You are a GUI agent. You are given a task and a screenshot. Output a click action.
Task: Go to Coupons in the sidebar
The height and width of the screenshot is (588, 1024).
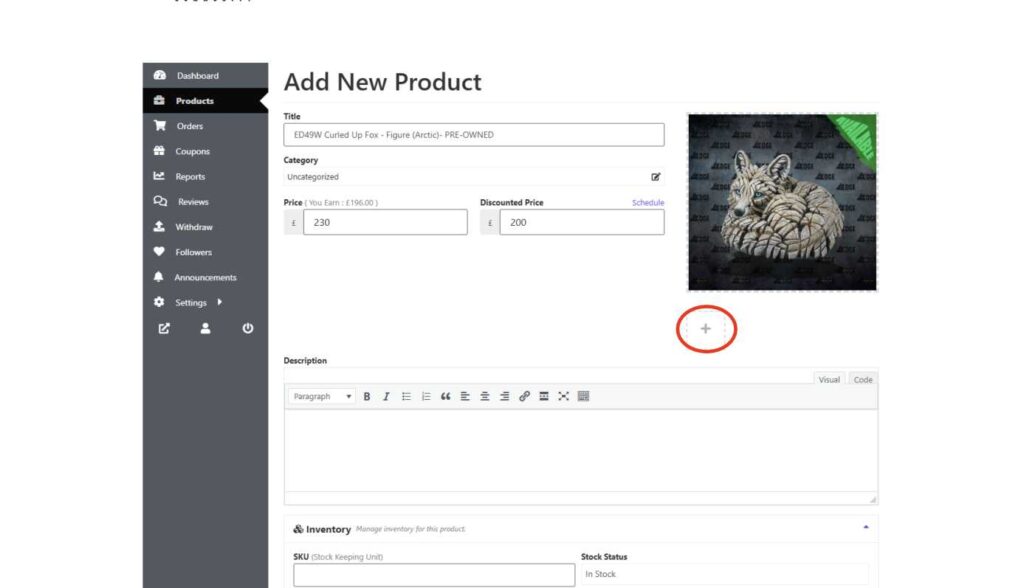(x=192, y=152)
